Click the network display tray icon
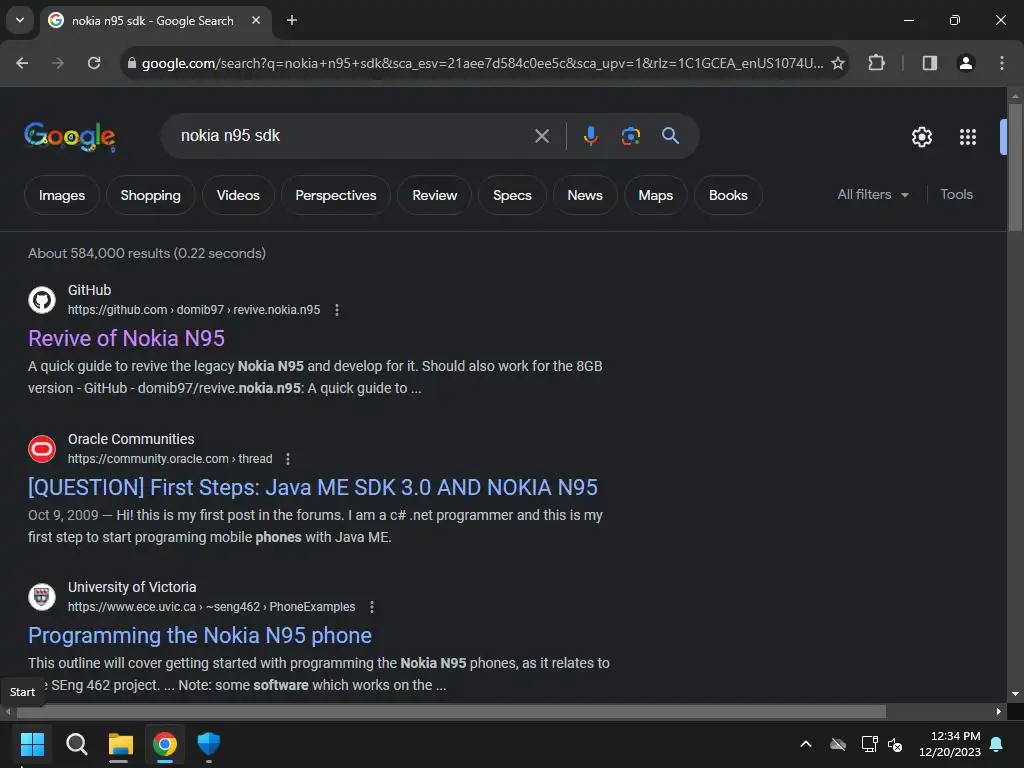 [x=869, y=744]
